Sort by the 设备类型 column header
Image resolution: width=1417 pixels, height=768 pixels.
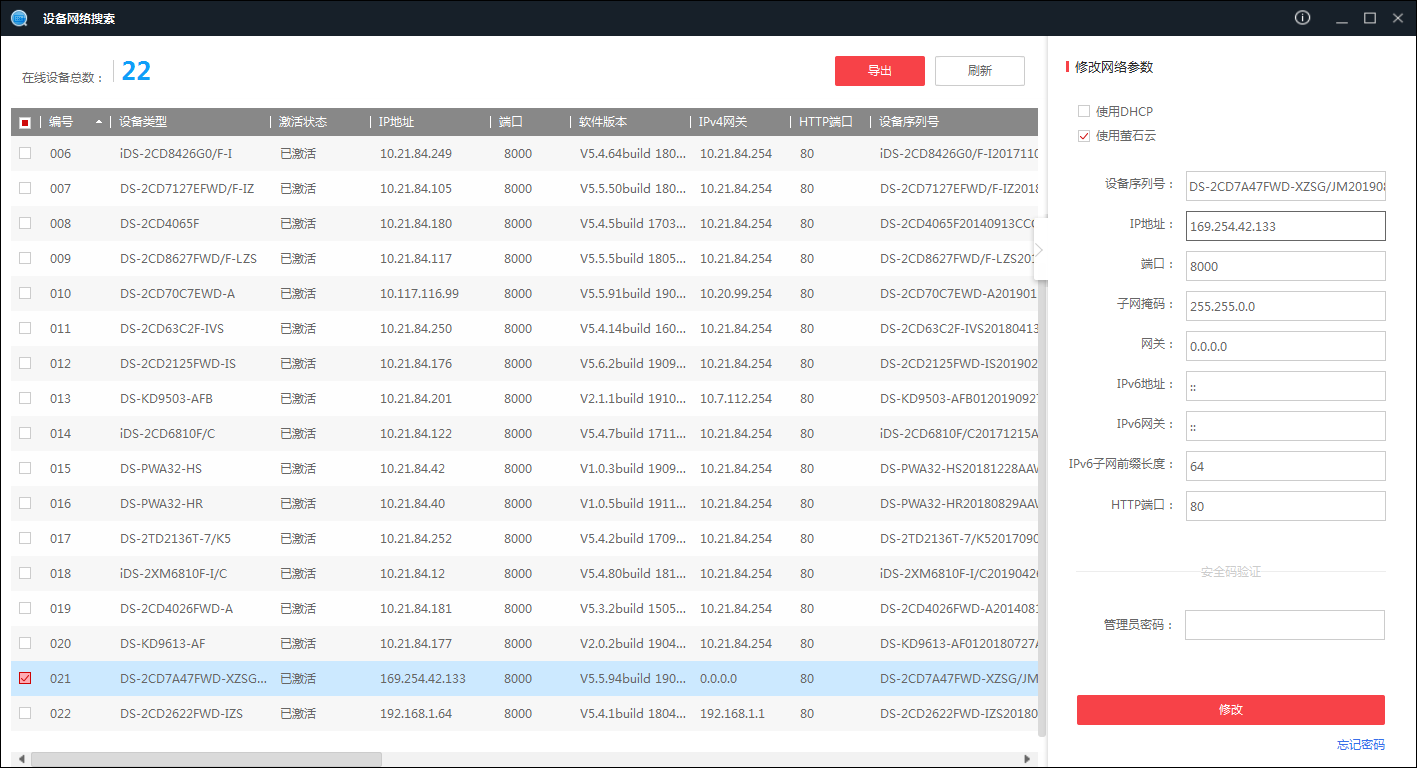pos(143,122)
